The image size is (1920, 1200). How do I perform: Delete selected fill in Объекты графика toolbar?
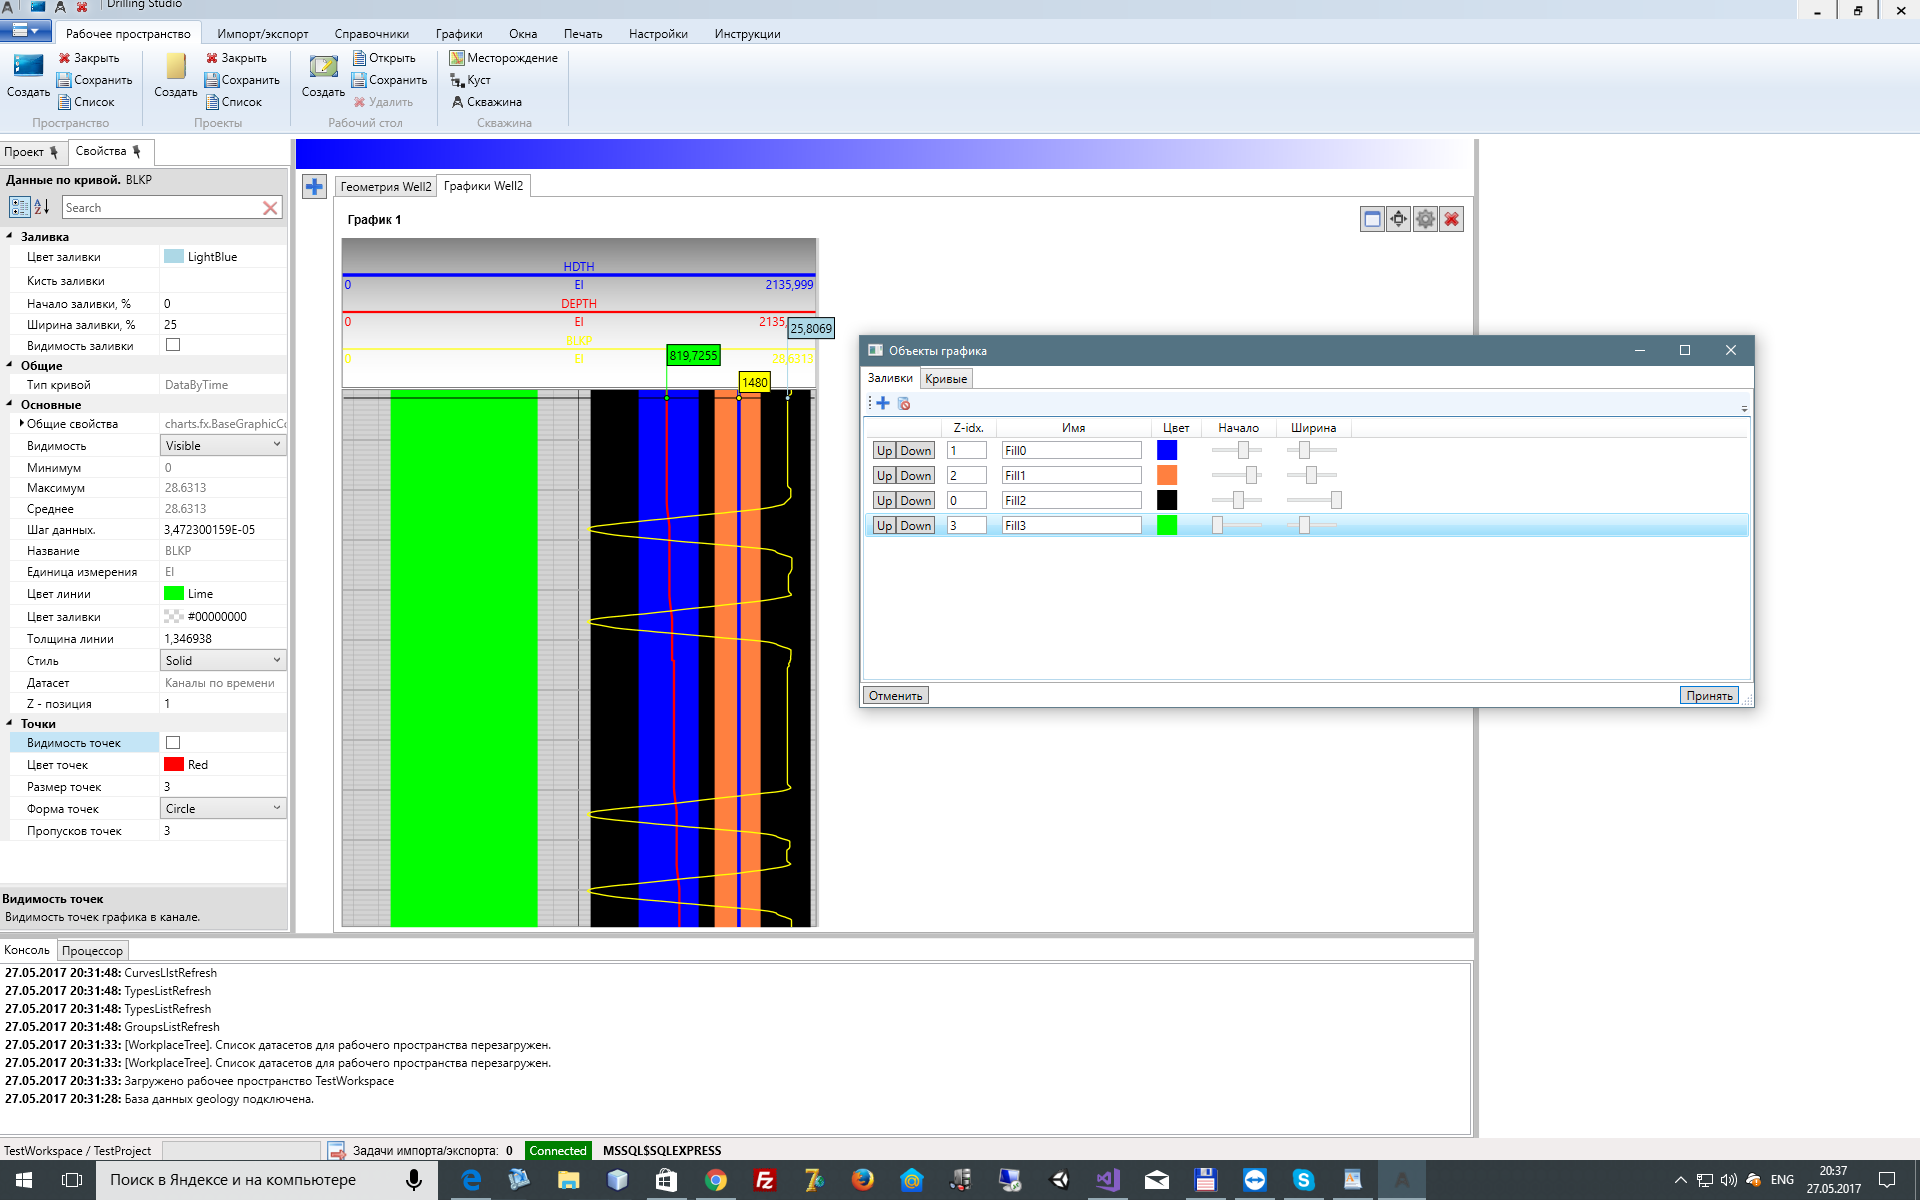tap(904, 403)
